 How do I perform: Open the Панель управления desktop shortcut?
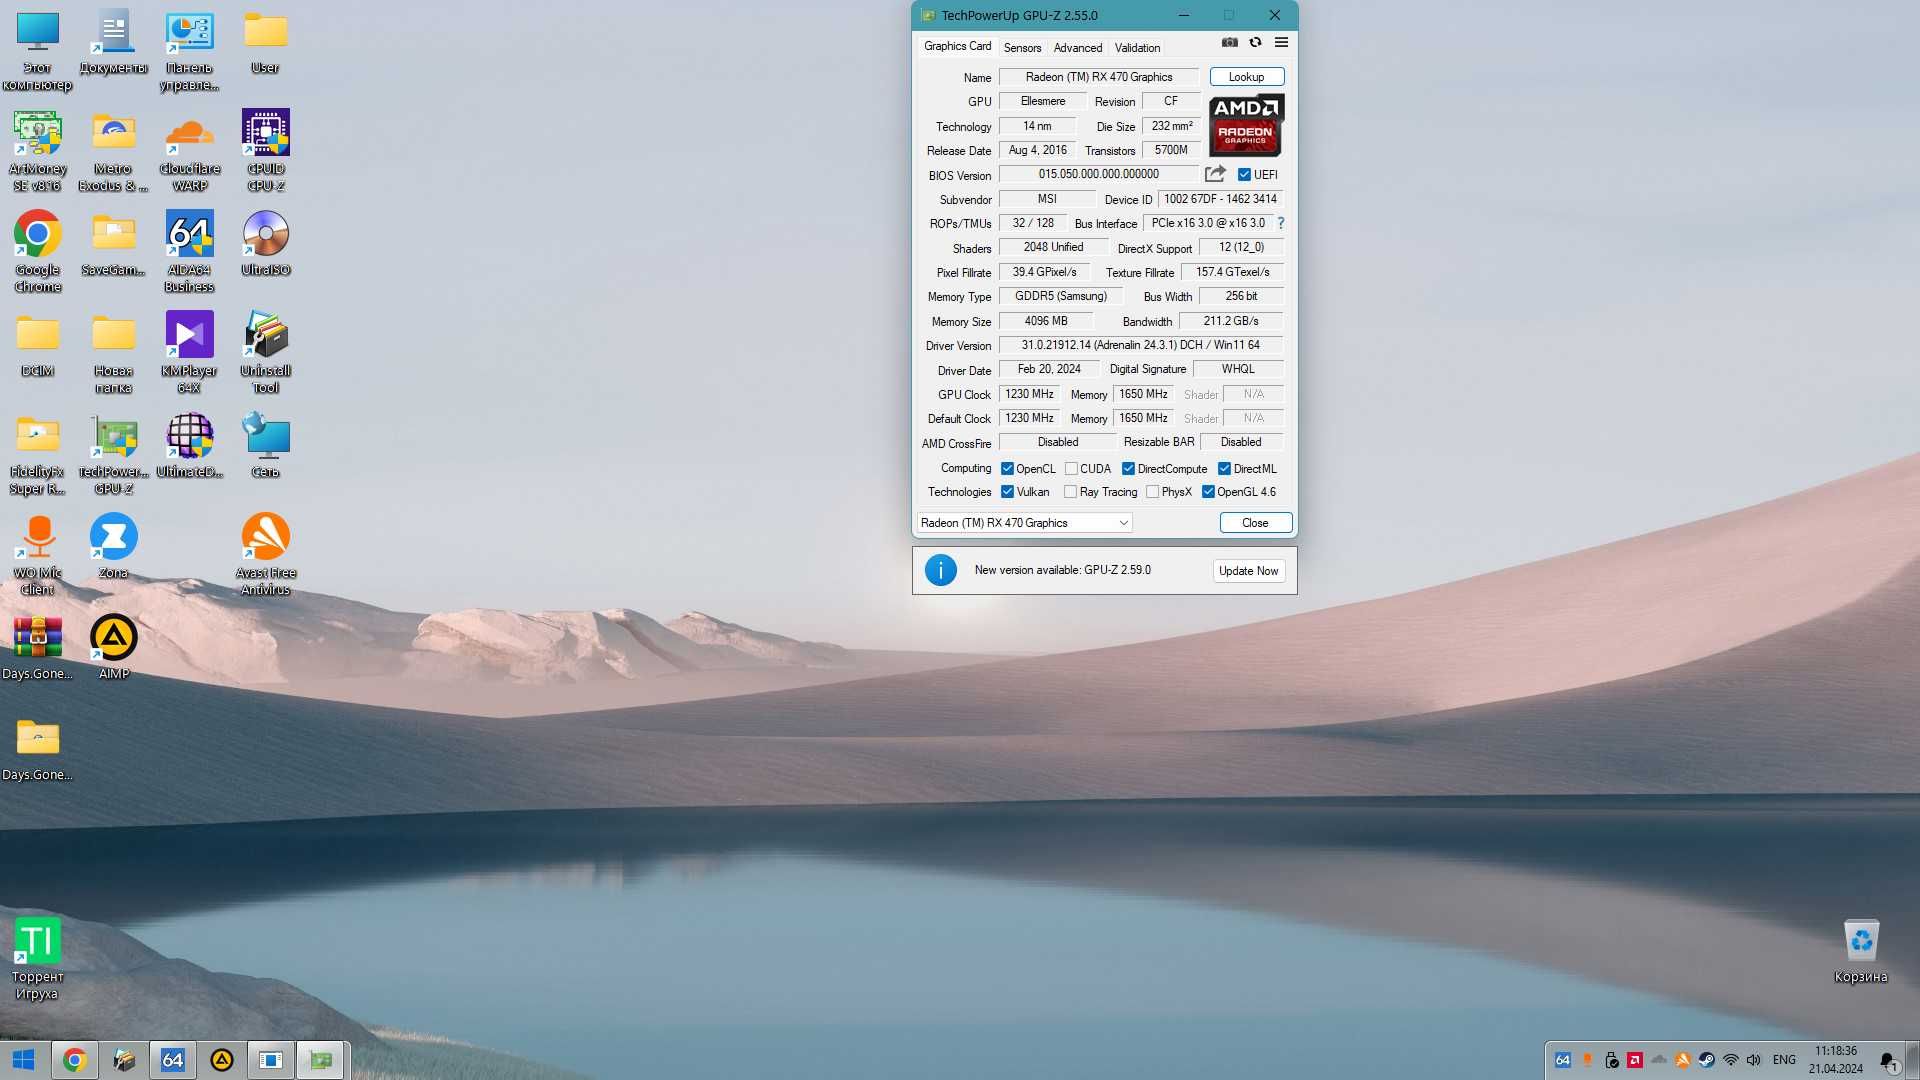point(189,50)
